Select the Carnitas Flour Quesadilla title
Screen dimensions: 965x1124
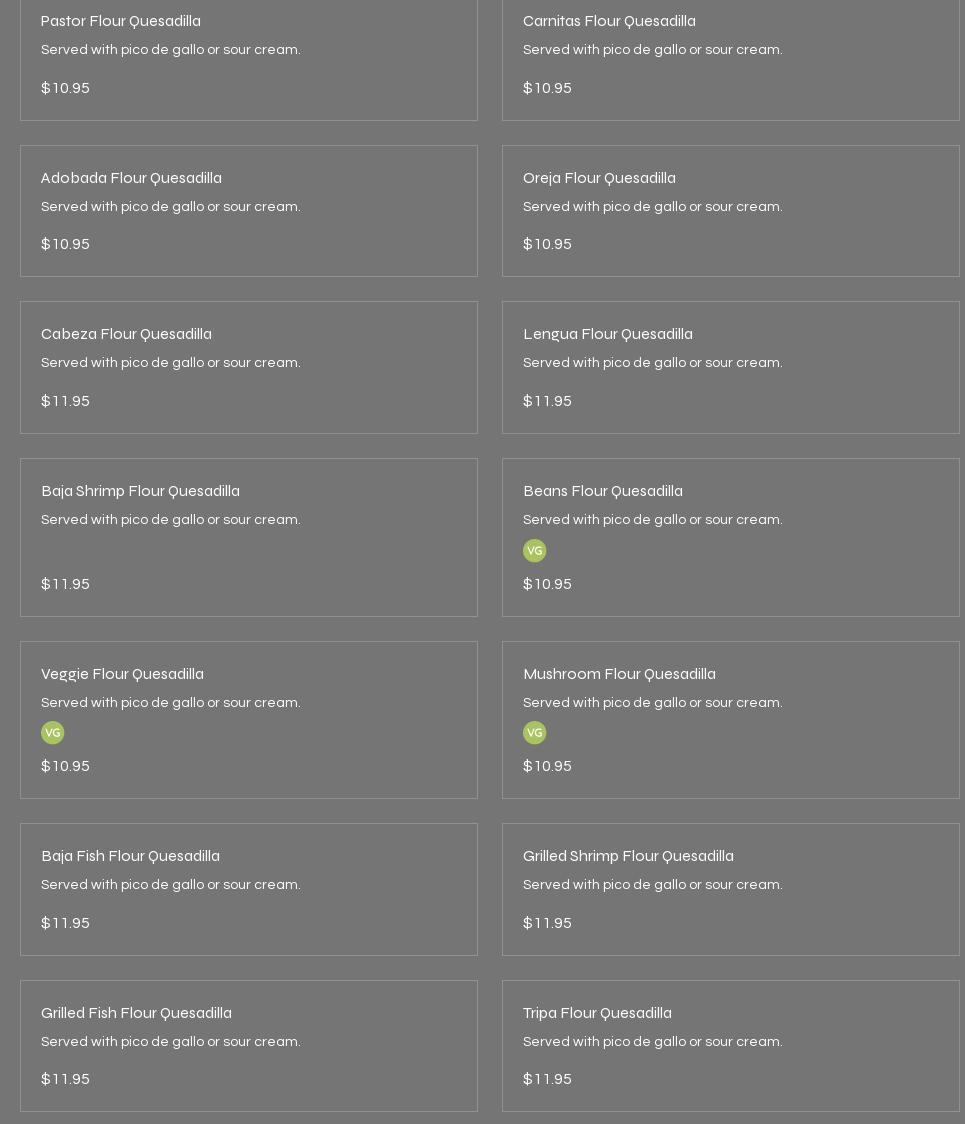click(x=609, y=21)
